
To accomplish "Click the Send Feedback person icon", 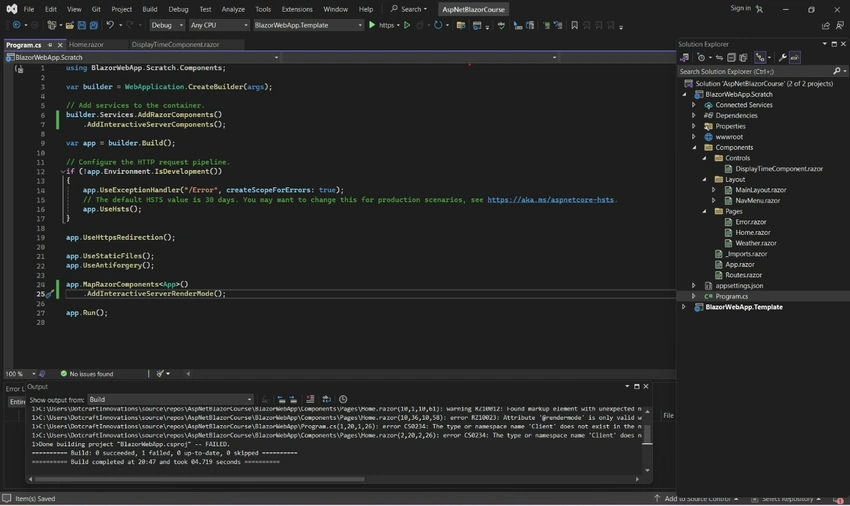I will pyautogui.click(x=840, y=25).
